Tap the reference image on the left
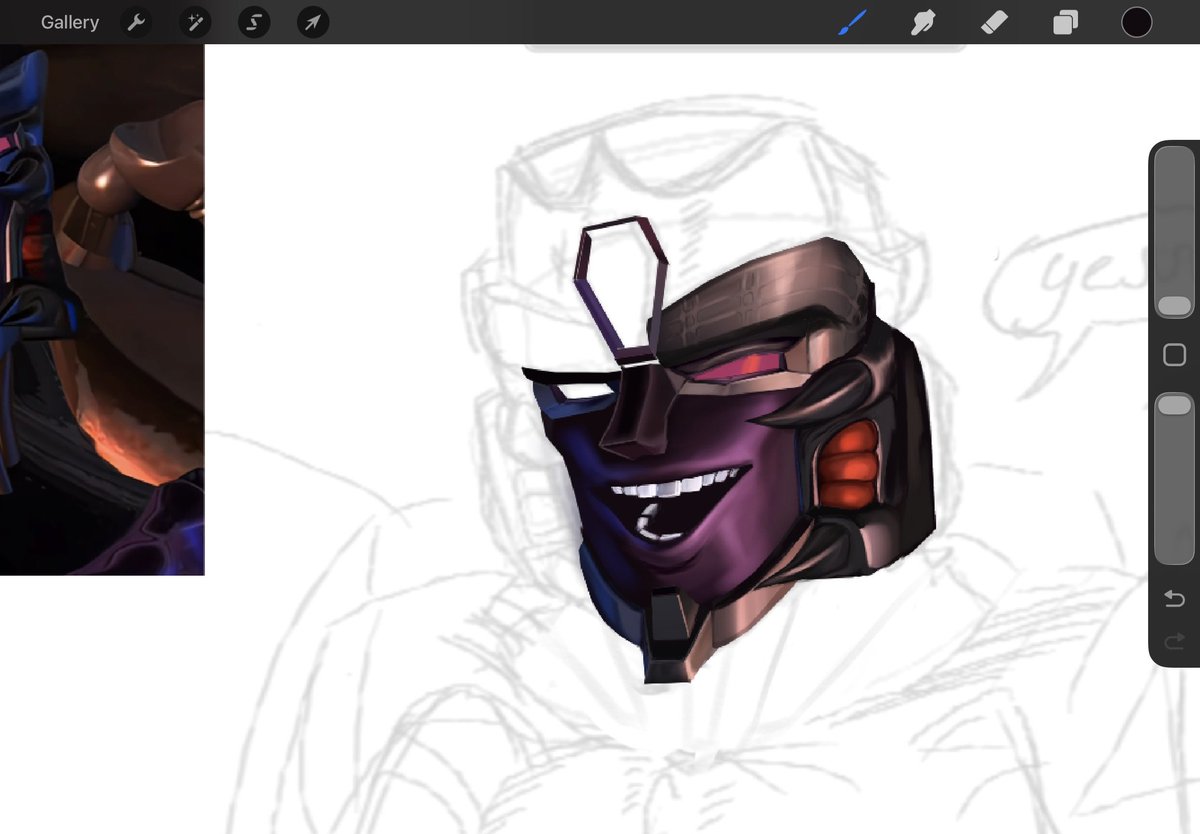Viewport: 1200px width, 834px height. coord(102,310)
